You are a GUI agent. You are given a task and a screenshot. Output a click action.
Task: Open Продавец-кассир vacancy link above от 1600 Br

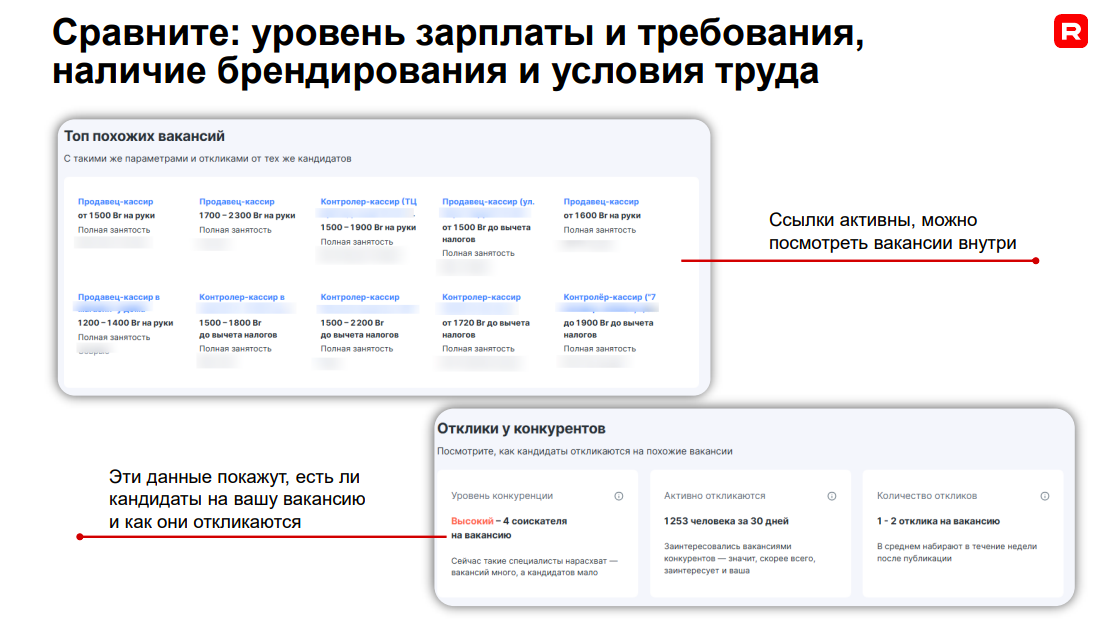(x=601, y=202)
